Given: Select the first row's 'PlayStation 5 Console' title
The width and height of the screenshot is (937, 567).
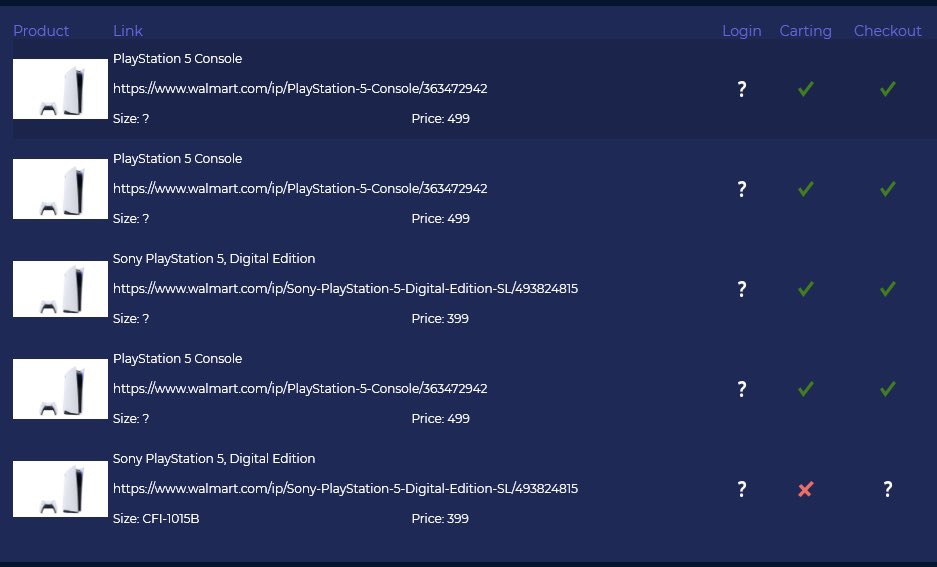Looking at the screenshot, I should pos(177,59).
